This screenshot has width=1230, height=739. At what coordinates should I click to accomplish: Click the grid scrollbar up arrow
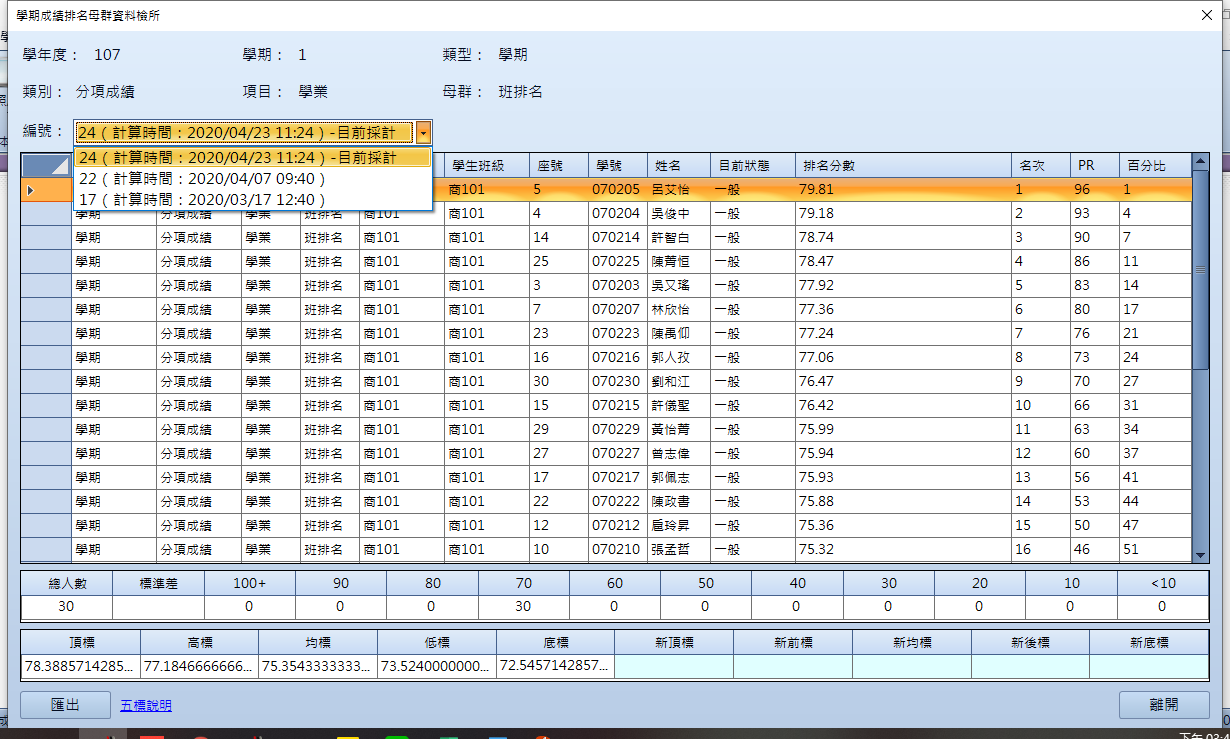(1201, 162)
